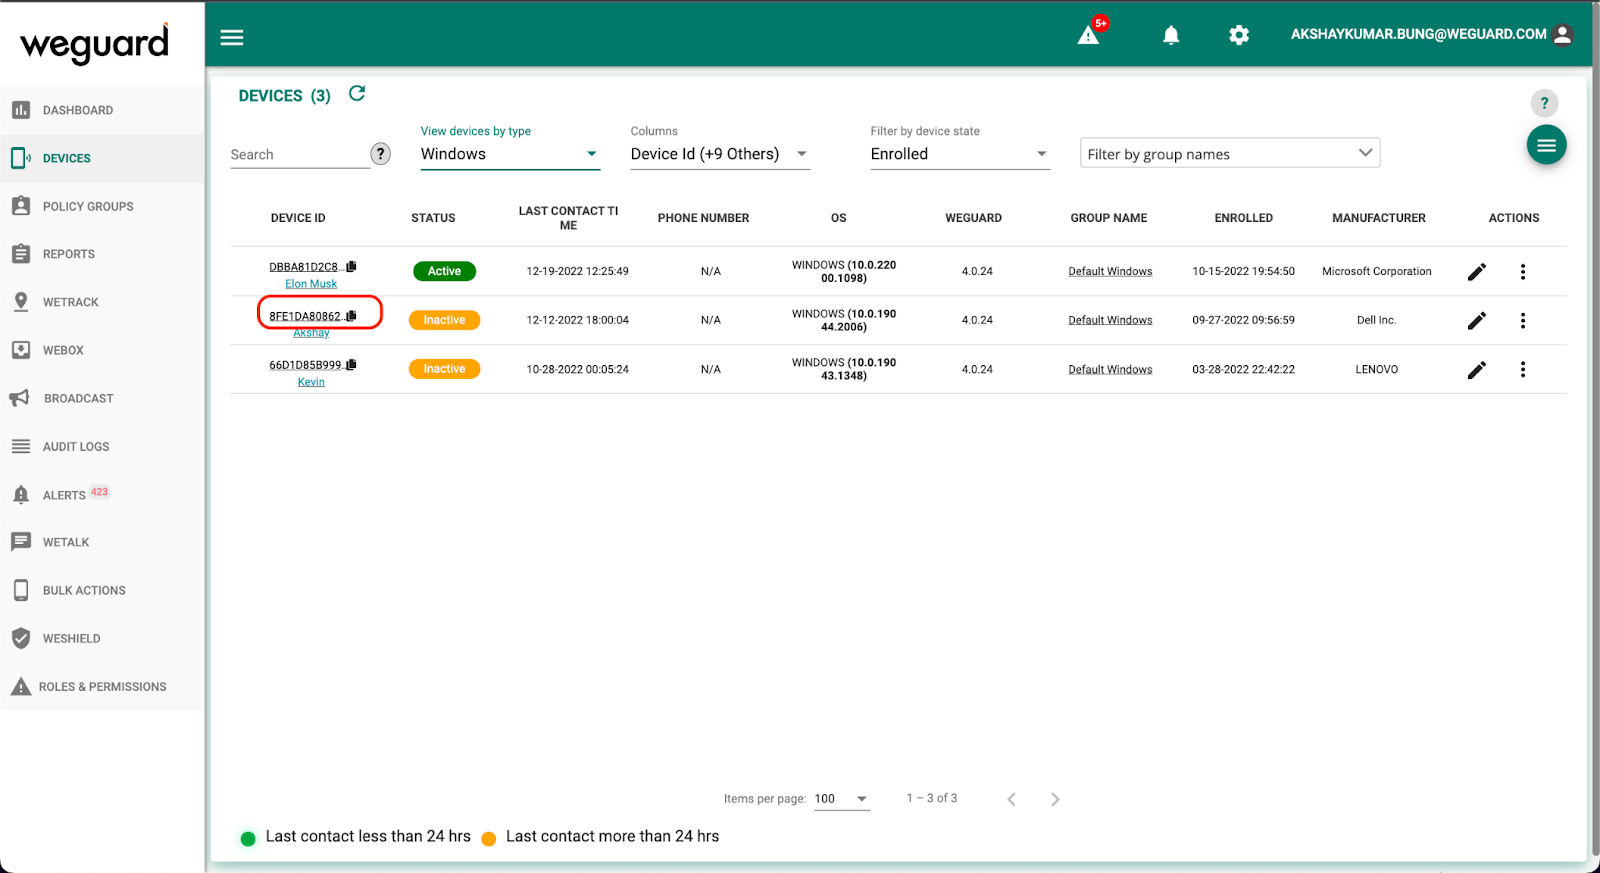The width and height of the screenshot is (1600, 873).
Task: Click the STATUS column header
Action: point(433,218)
